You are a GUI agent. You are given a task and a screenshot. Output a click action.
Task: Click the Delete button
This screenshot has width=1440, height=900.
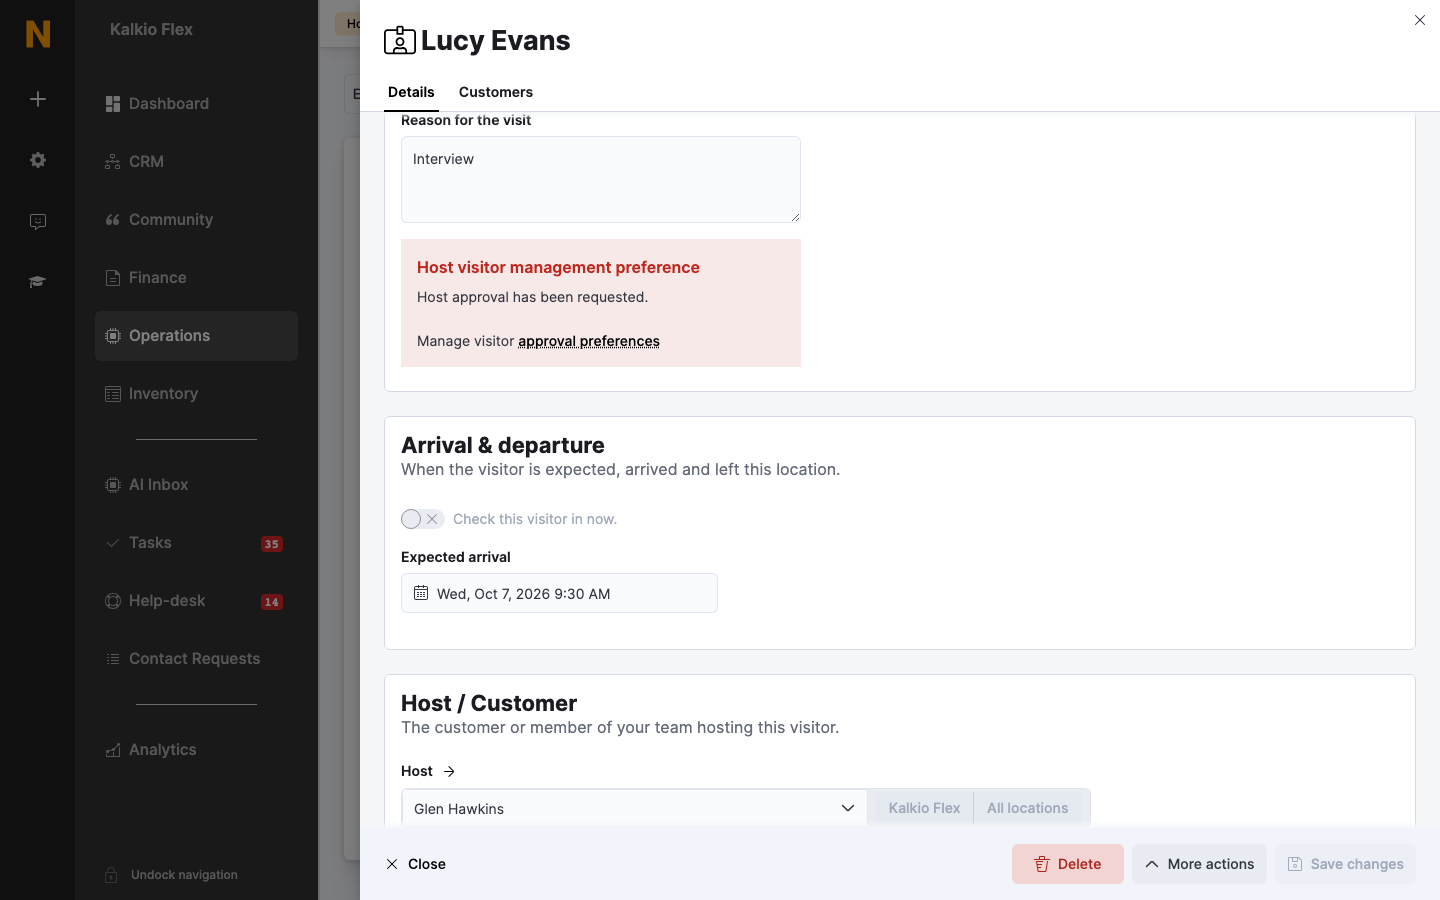tap(1068, 864)
